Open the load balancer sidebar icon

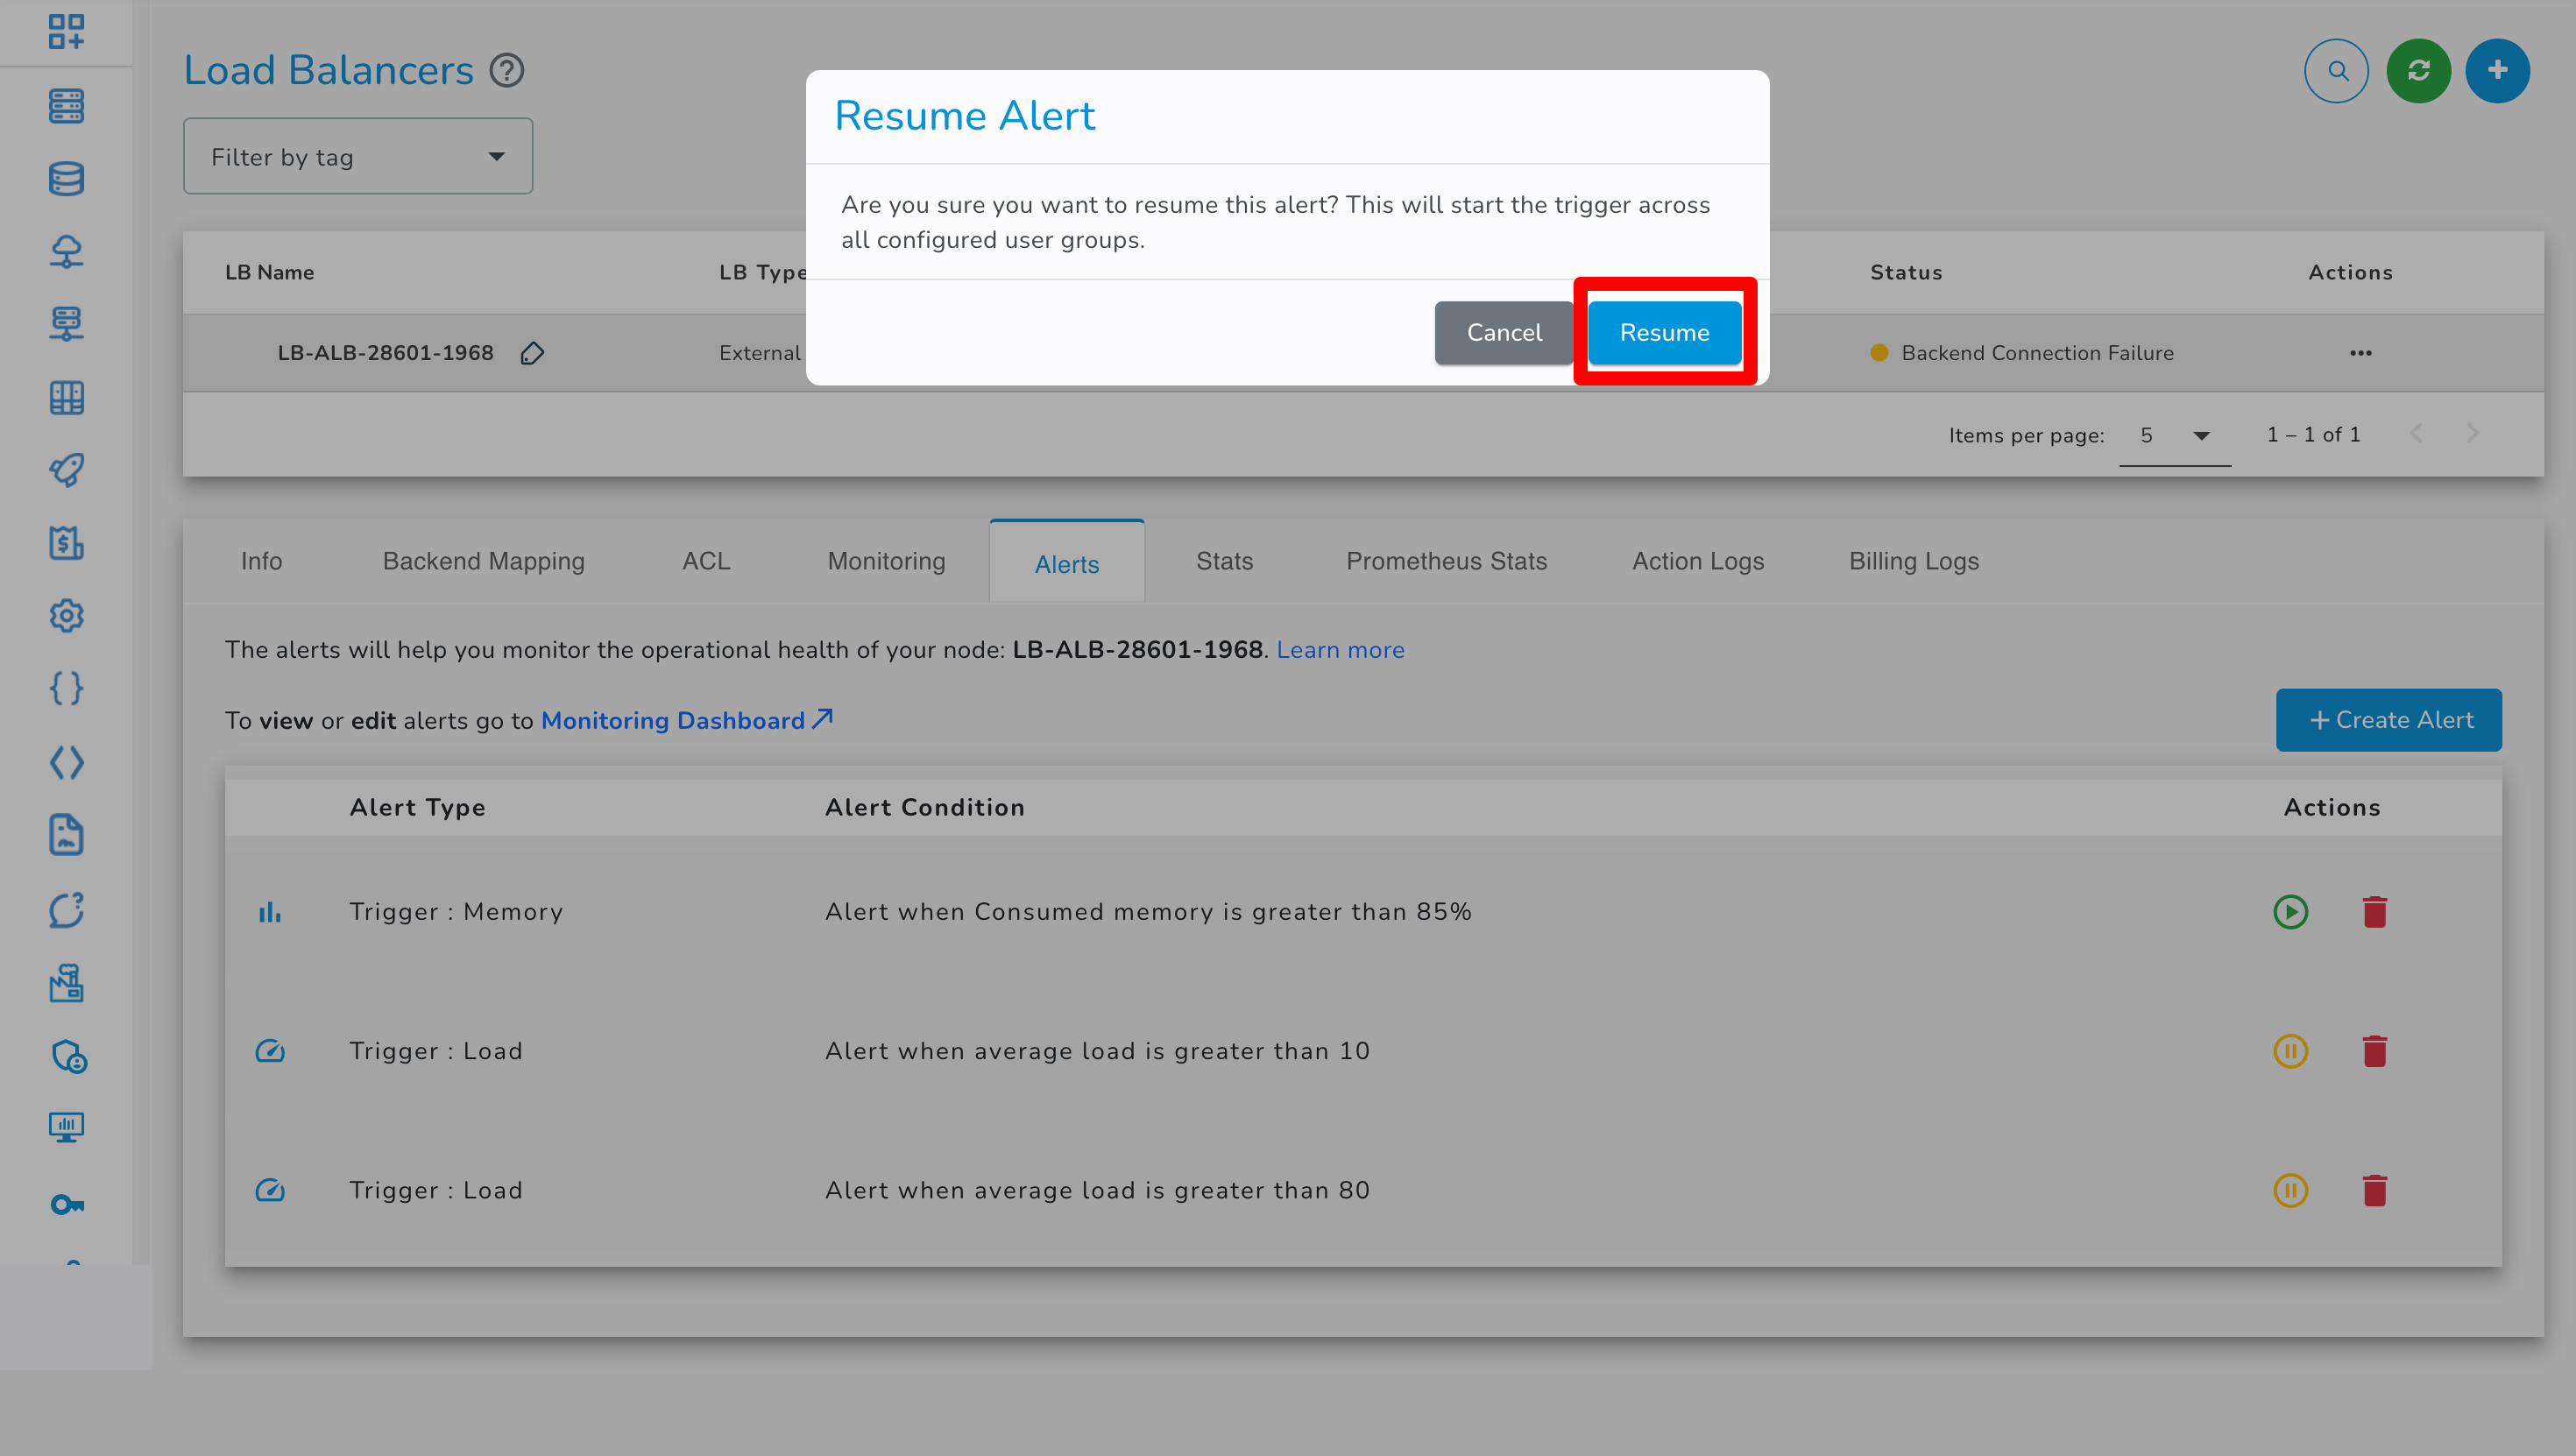click(x=66, y=324)
